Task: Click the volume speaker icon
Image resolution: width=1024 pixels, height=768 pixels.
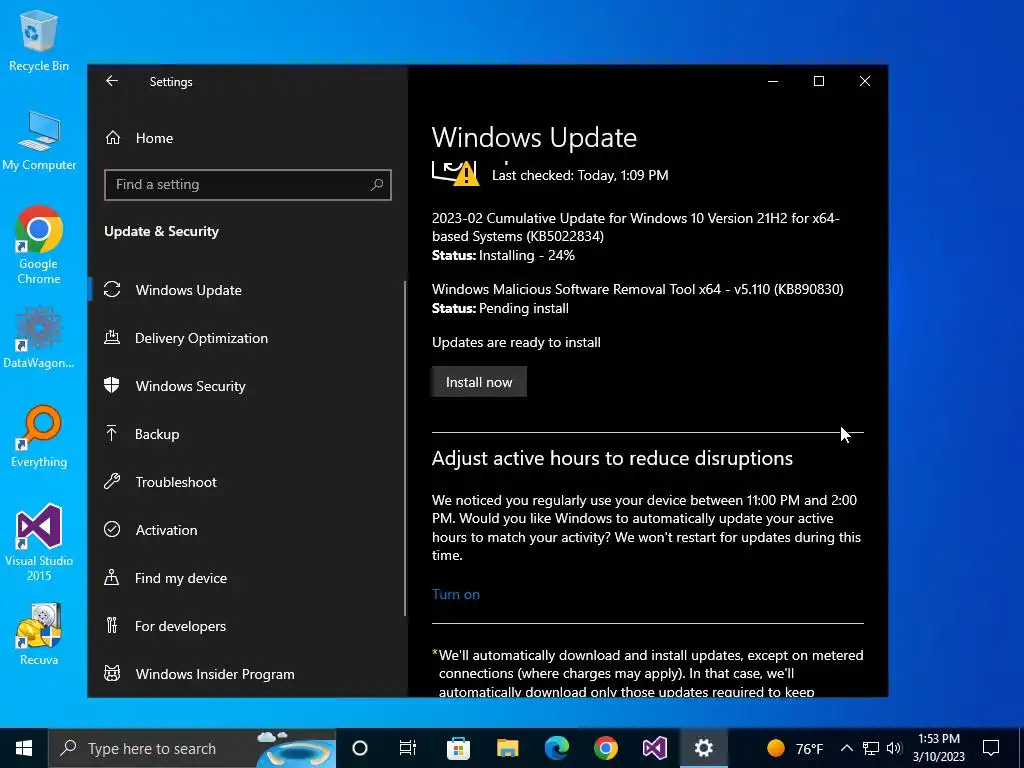Action: pos(894,748)
